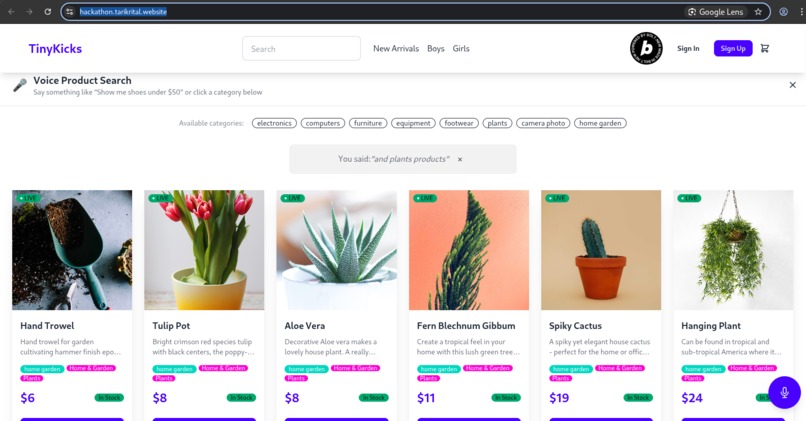Click the Hanging Plant product title
Image resolution: width=806 pixels, height=421 pixels.
711,326
